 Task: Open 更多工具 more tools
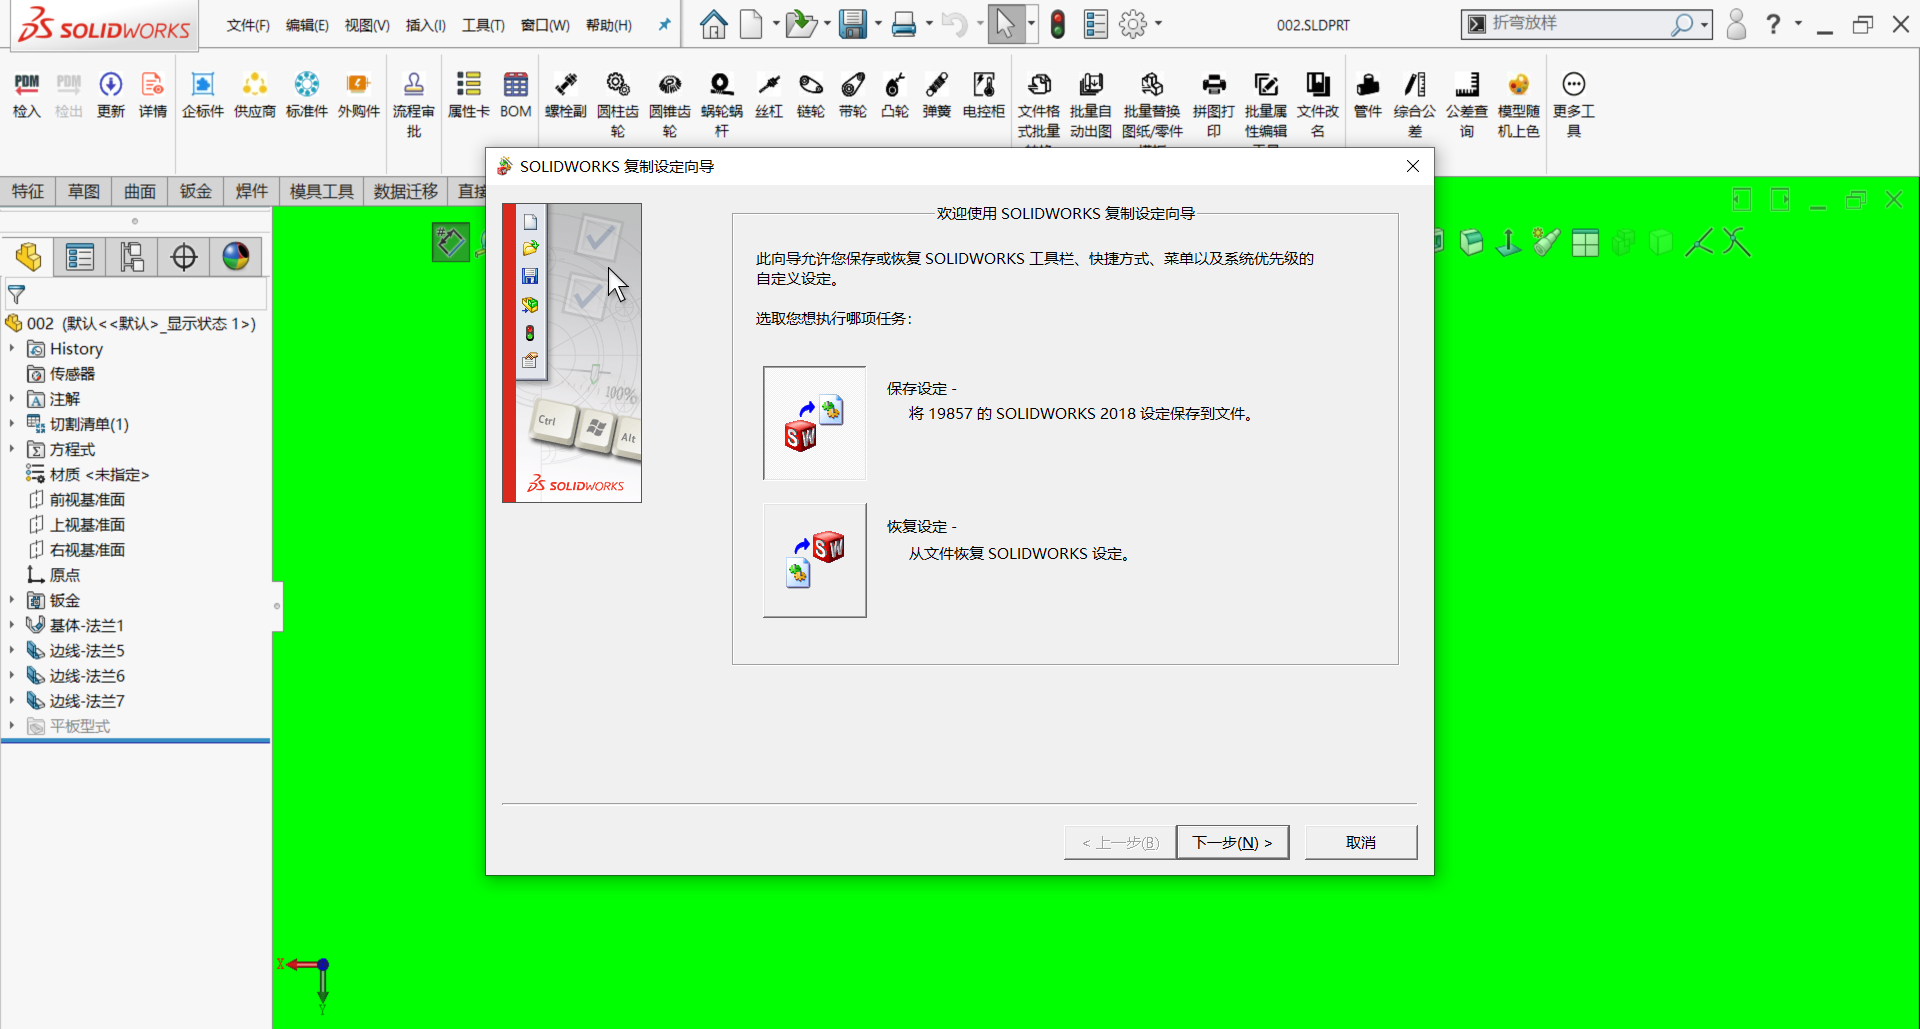click(x=1574, y=105)
